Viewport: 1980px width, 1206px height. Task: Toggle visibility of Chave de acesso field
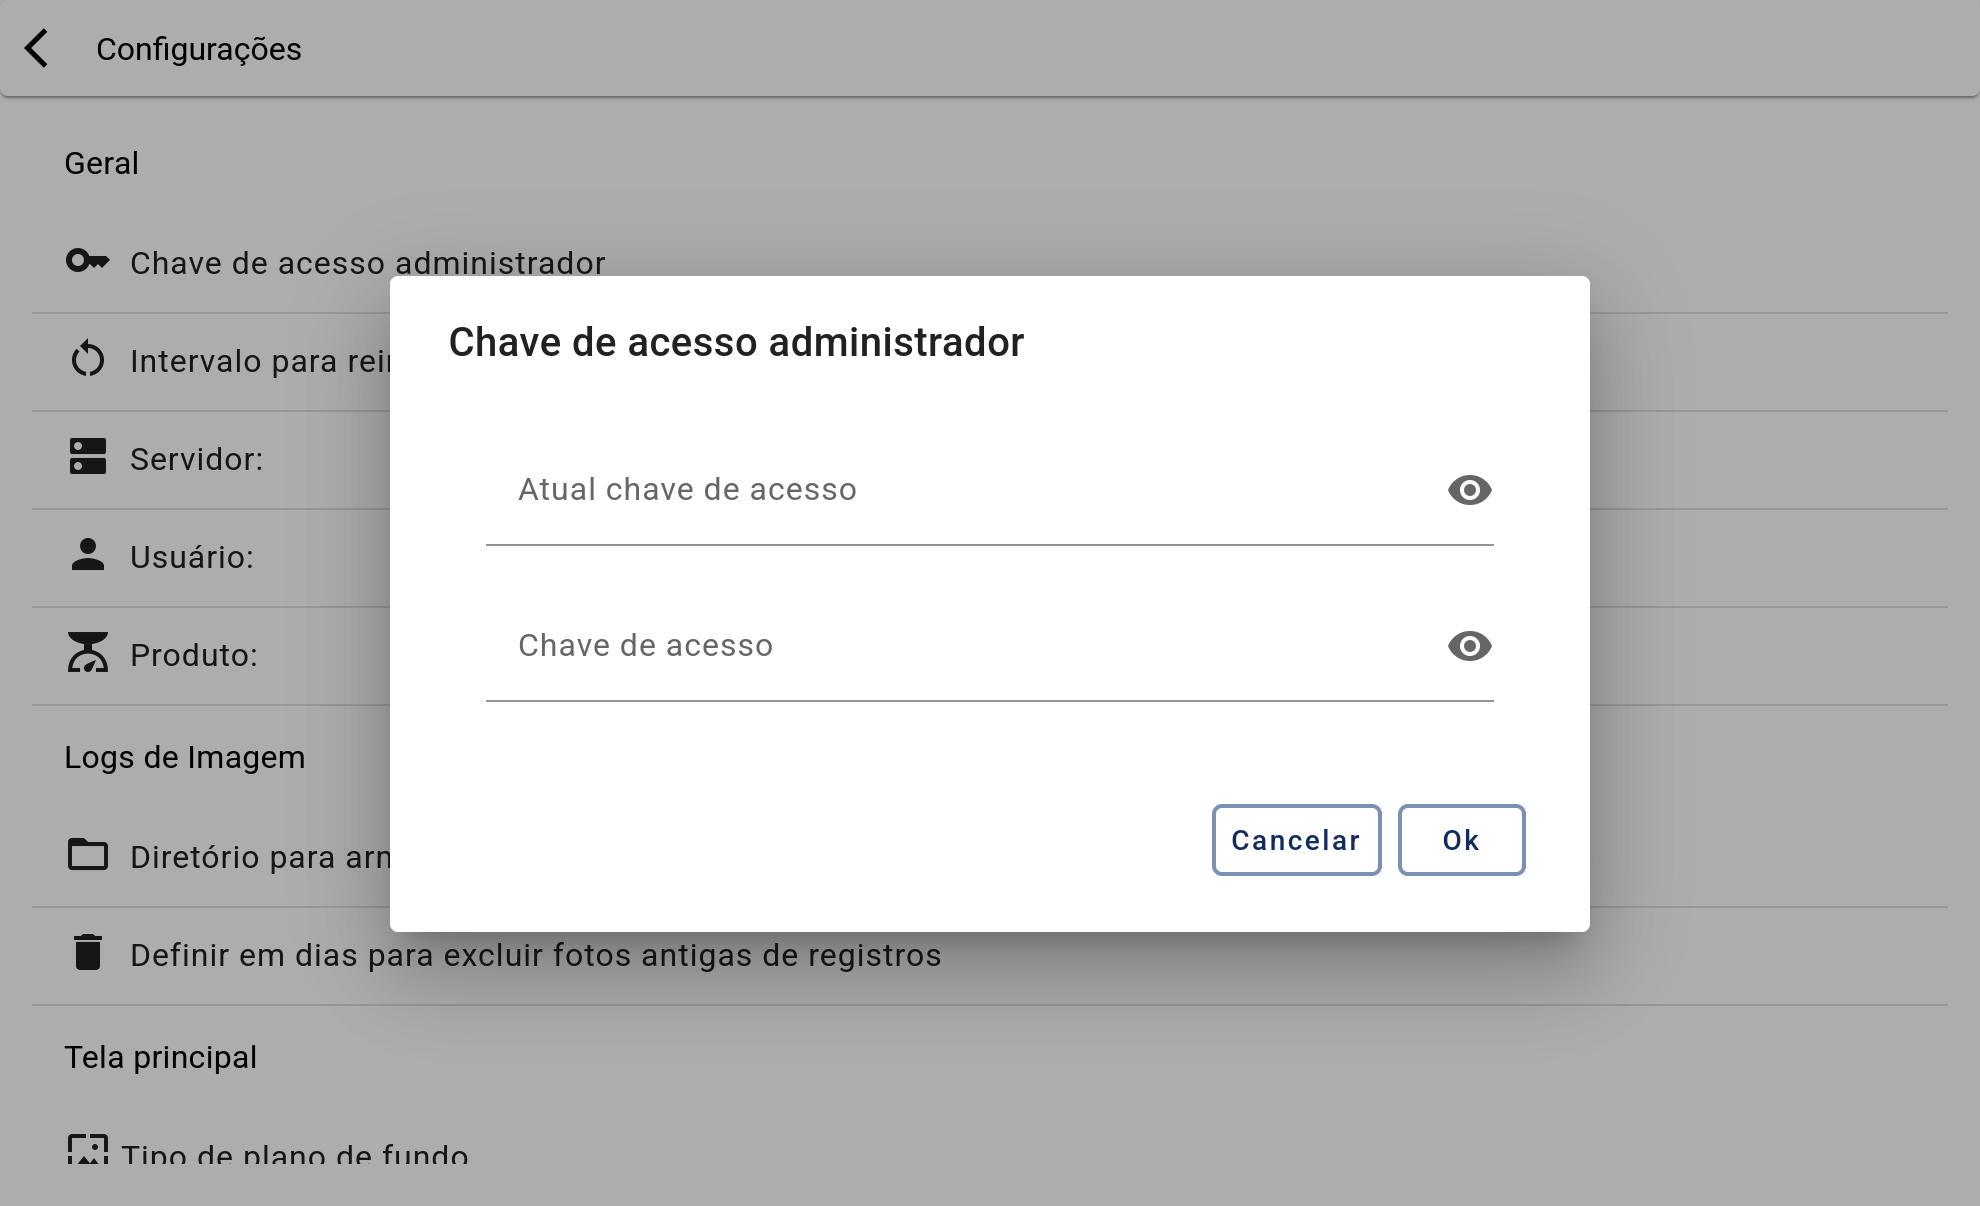coord(1469,646)
